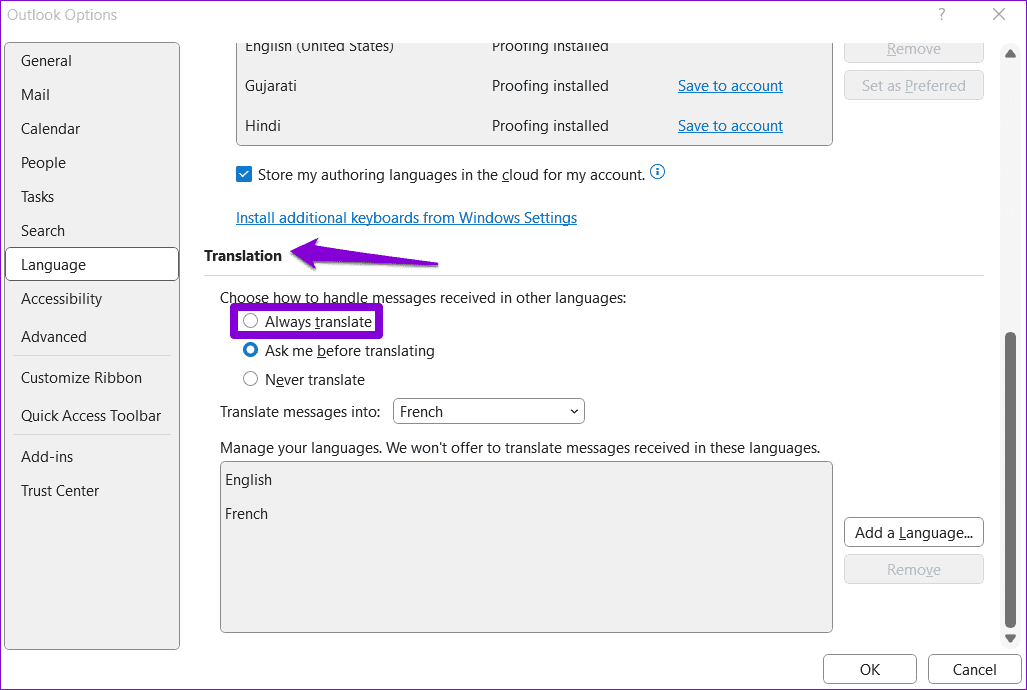Select the Gujarati authoring language row
The height and width of the screenshot is (690, 1027).
[534, 86]
